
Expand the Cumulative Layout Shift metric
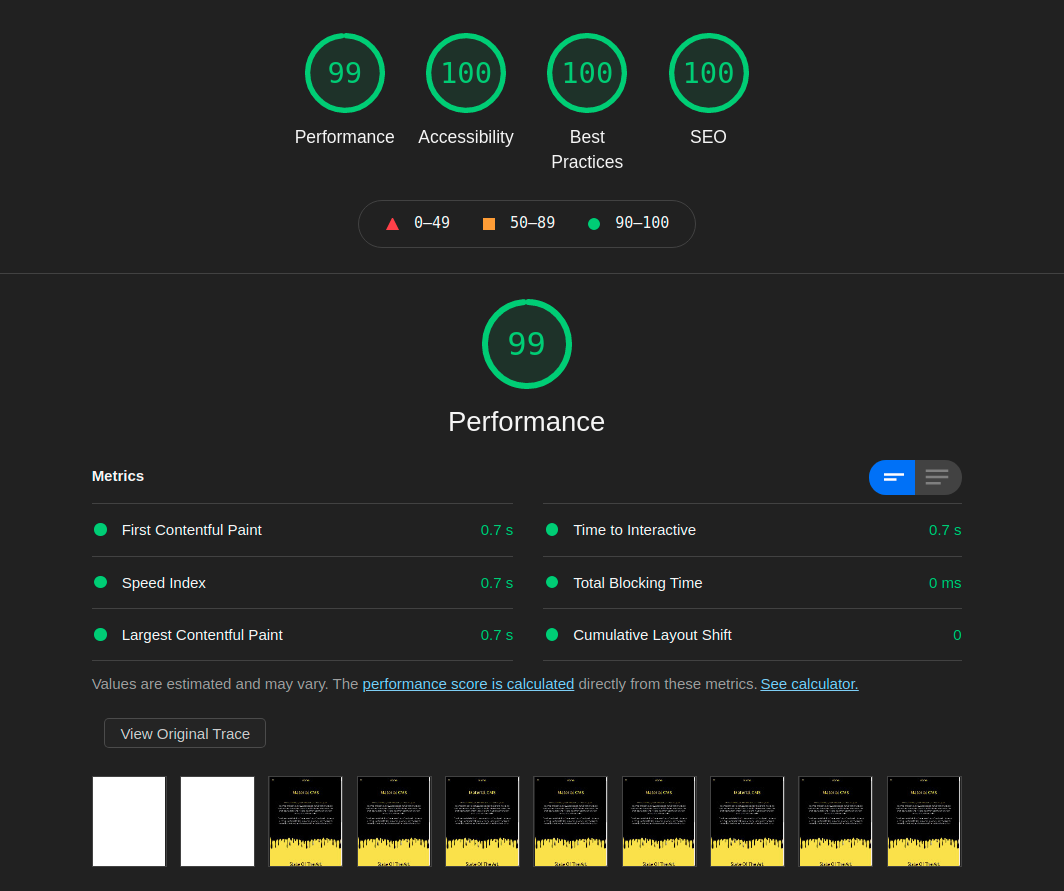click(652, 635)
